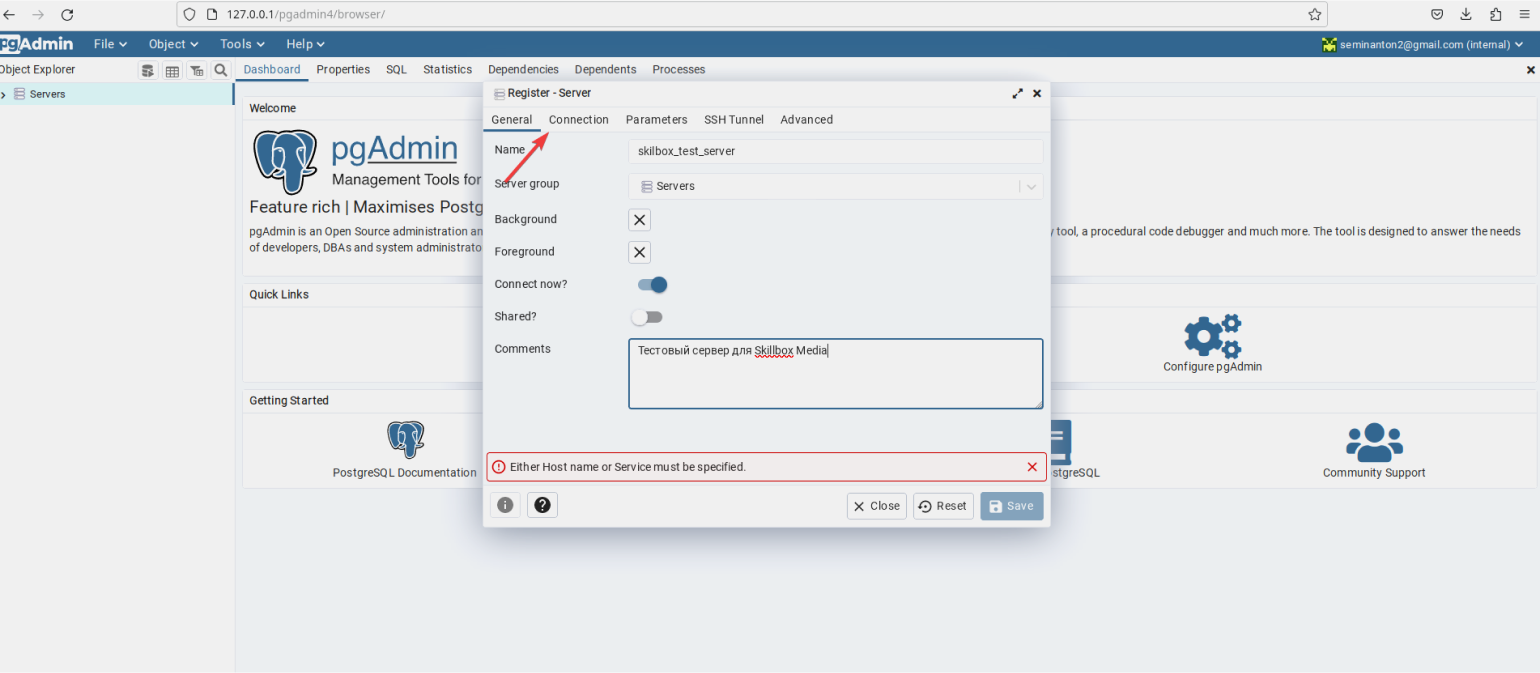1540x673 pixels.
Task: Click the Reset button
Action: tap(942, 506)
